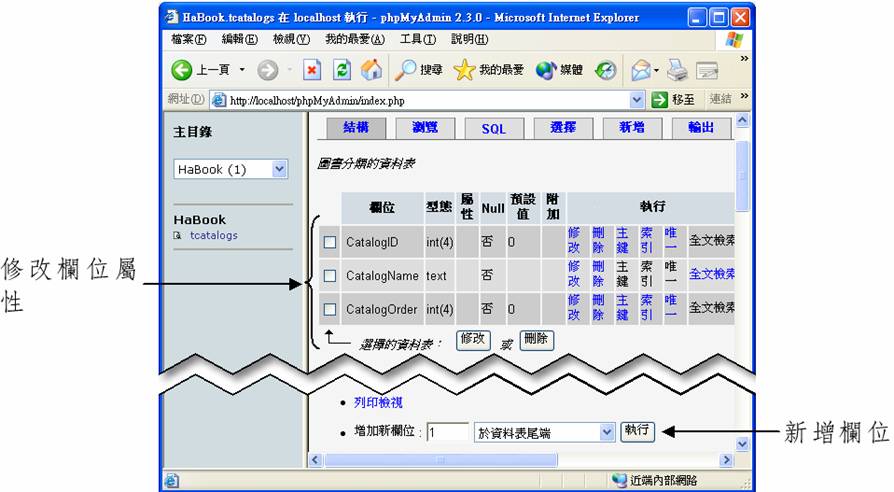Tick the CatalogOrder row checkbox
The height and width of the screenshot is (492, 894).
click(330, 310)
